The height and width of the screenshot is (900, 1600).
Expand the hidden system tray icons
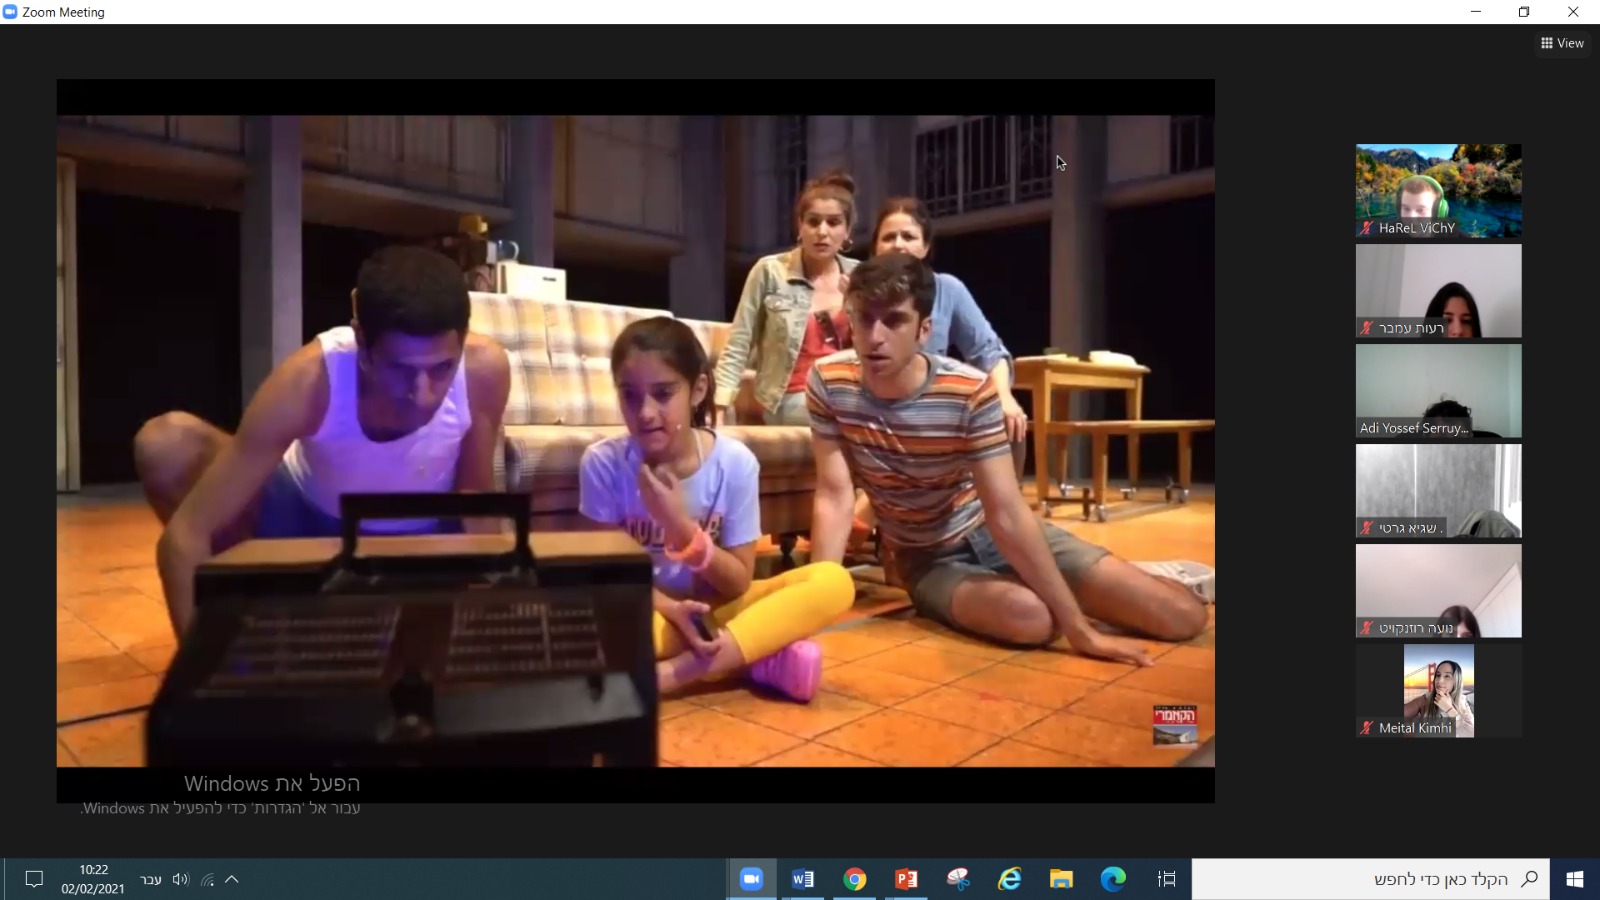point(232,880)
